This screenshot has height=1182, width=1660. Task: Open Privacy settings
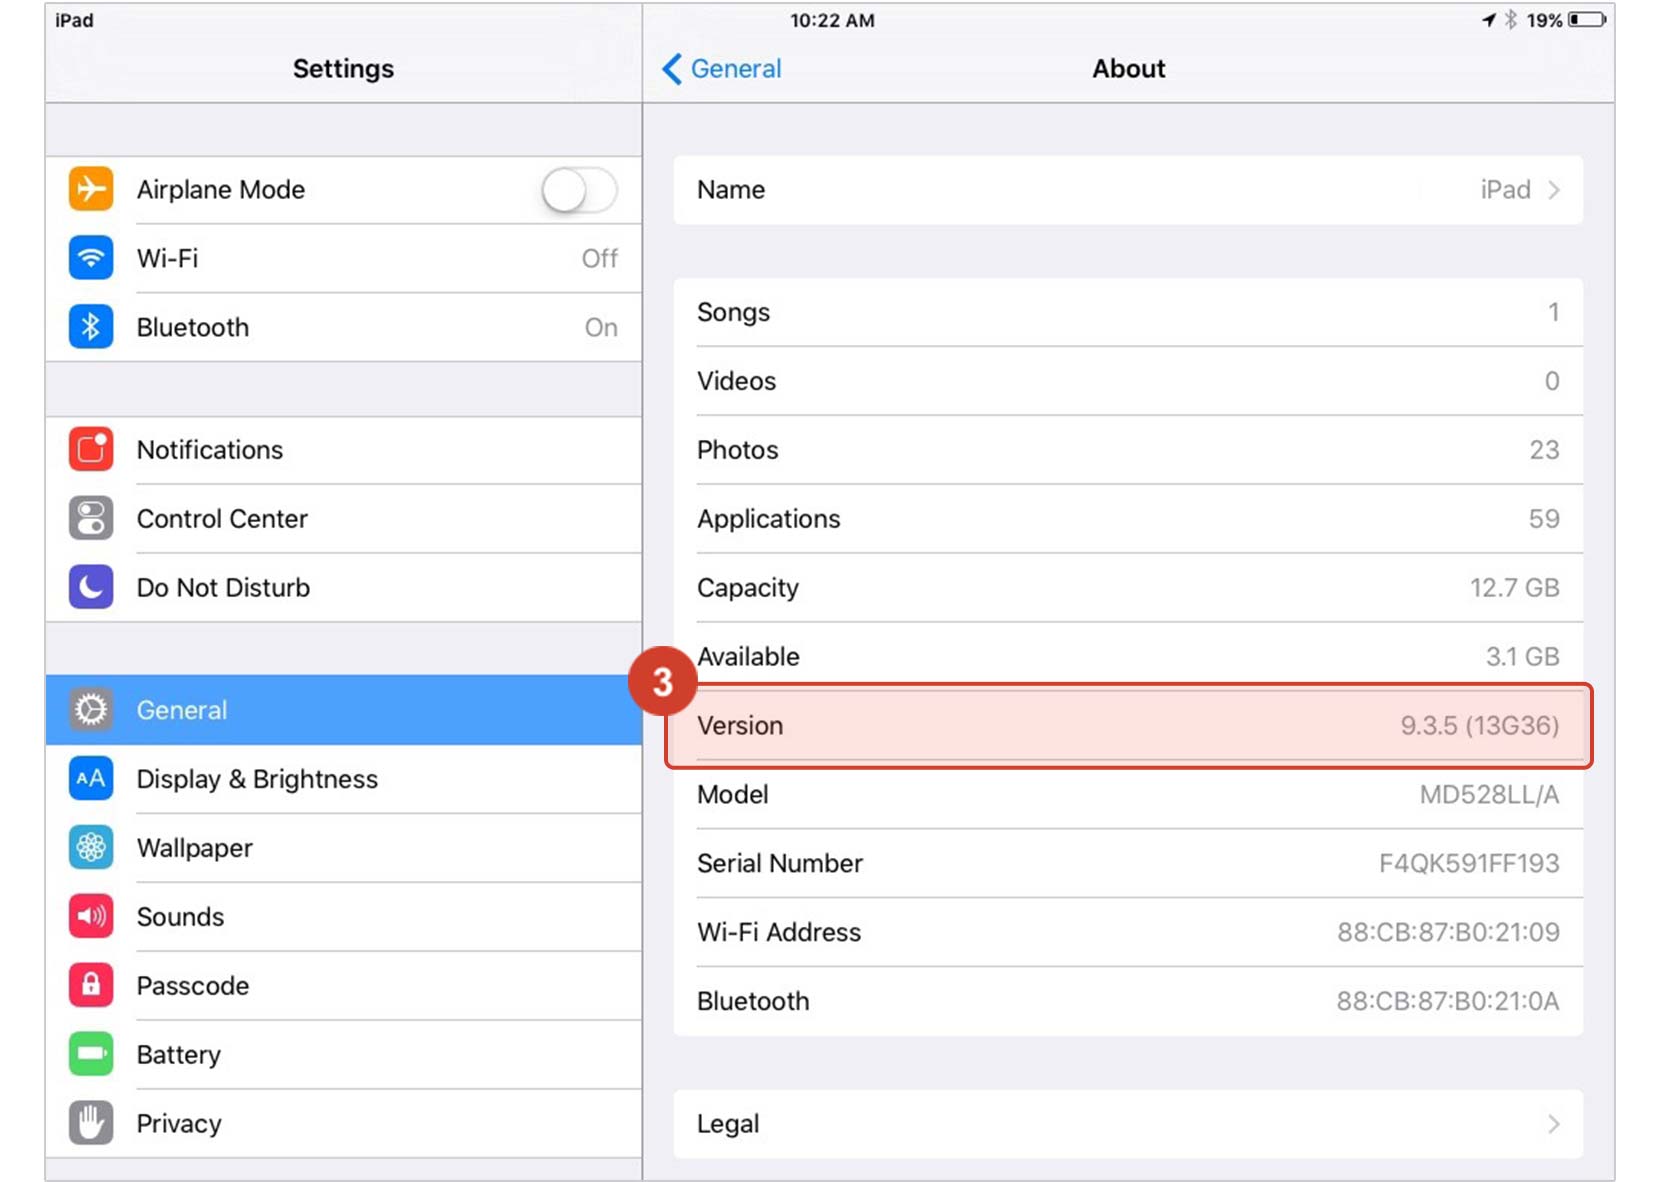(344, 1123)
